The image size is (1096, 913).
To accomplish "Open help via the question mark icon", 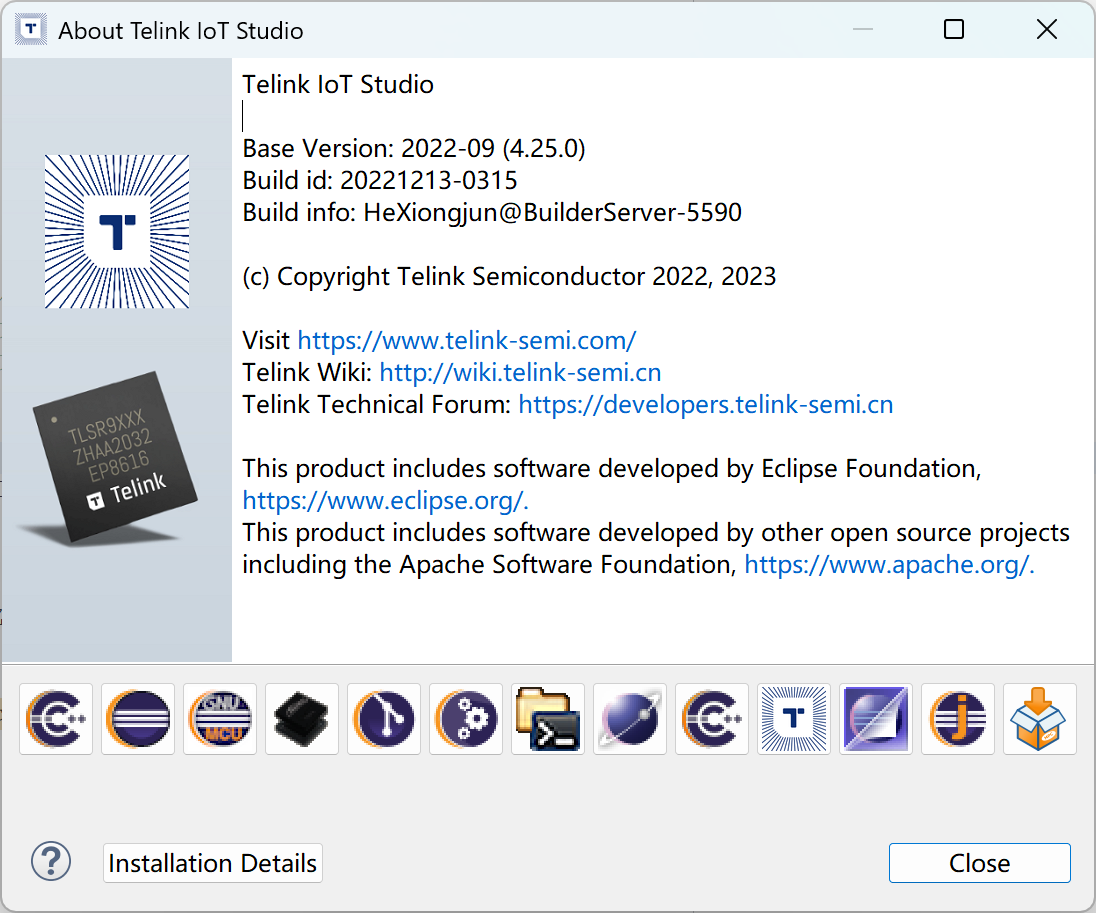I will pos(51,862).
